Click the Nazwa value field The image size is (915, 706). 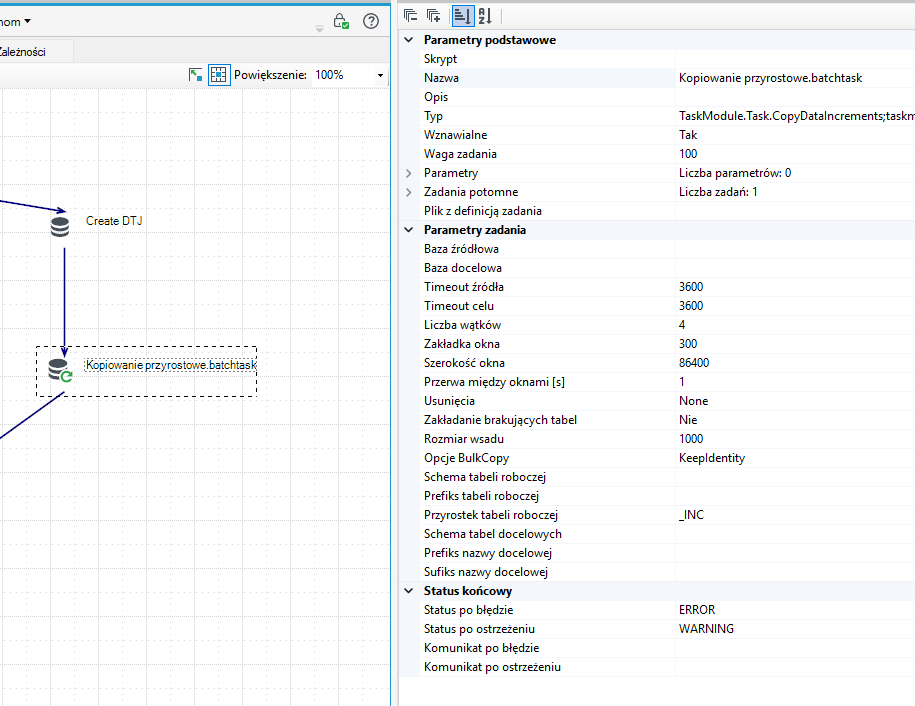point(795,78)
